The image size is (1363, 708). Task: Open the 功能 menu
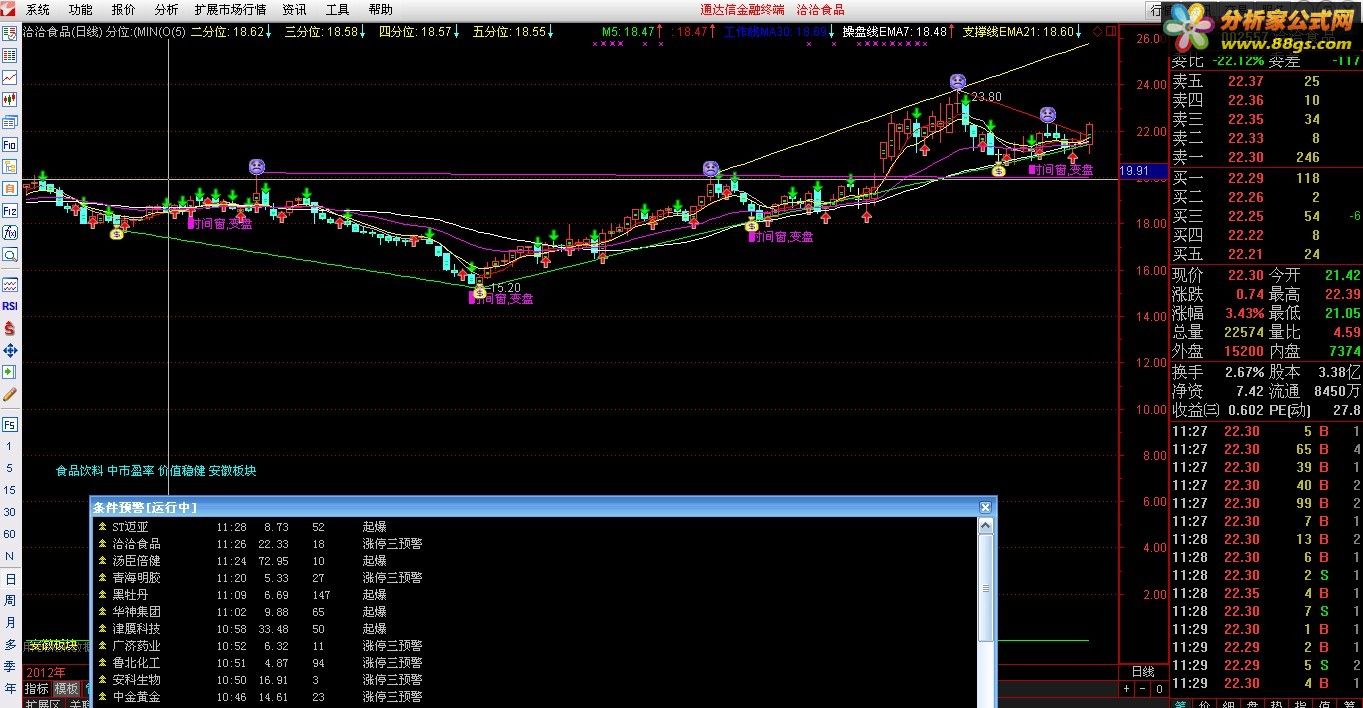(81, 10)
